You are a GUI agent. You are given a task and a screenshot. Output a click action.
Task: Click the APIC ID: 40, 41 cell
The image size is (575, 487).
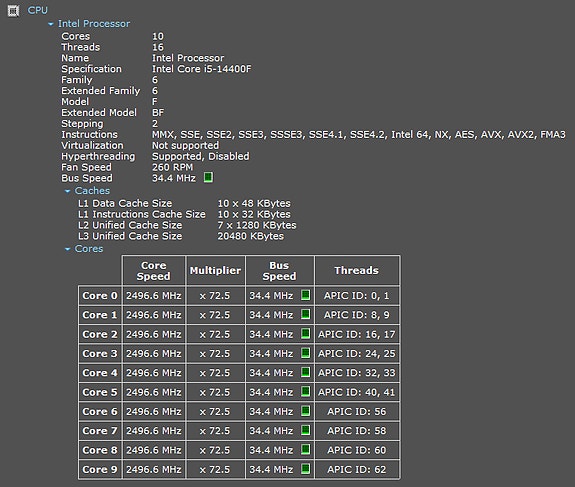[357, 392]
